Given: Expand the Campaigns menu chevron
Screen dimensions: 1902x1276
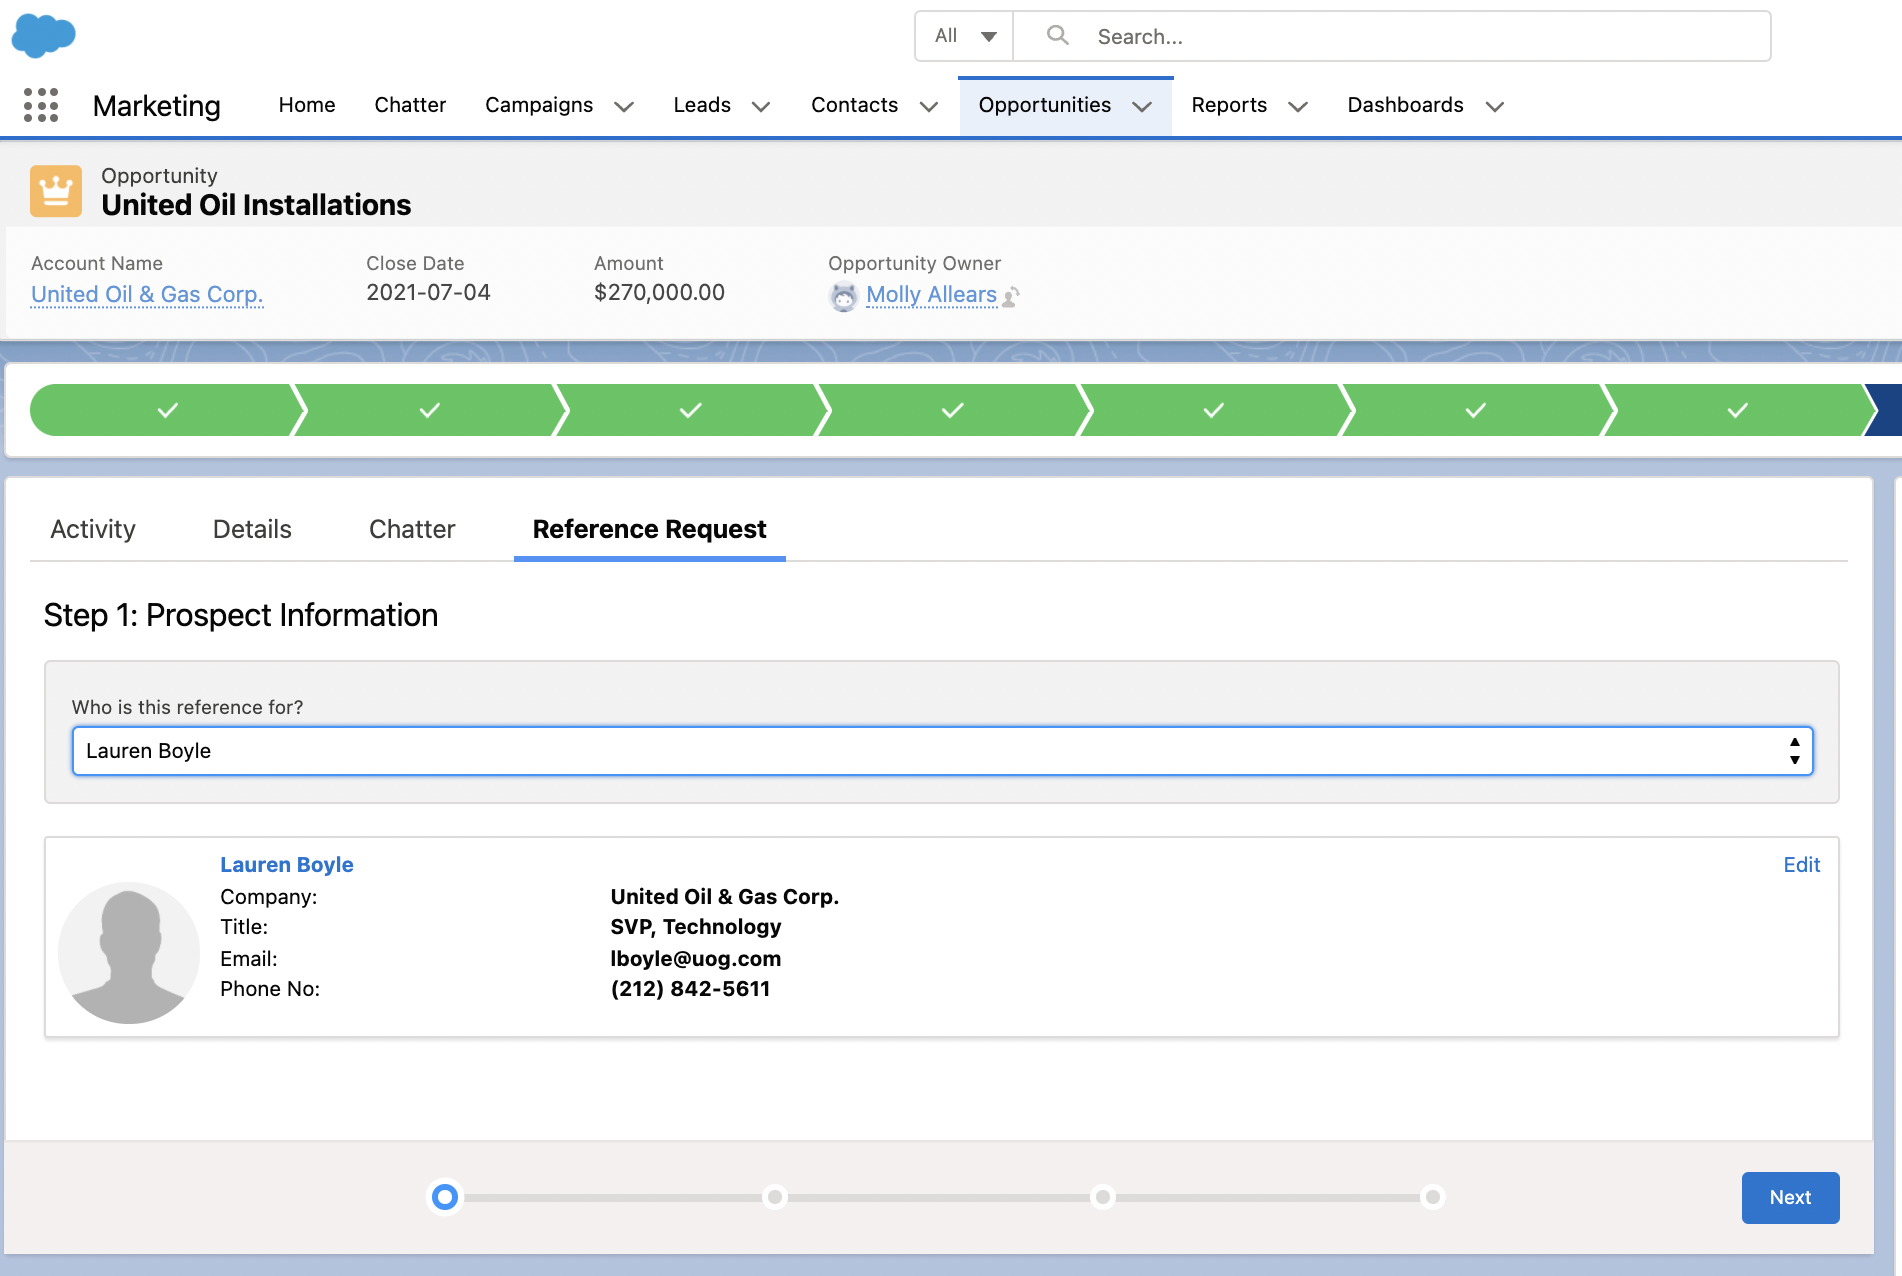Looking at the screenshot, I should (x=624, y=107).
